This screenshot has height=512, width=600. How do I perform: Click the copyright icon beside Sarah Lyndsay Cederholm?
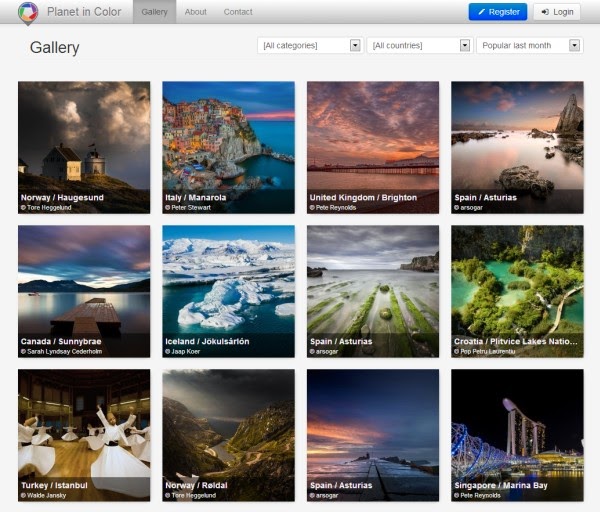pos(23,351)
